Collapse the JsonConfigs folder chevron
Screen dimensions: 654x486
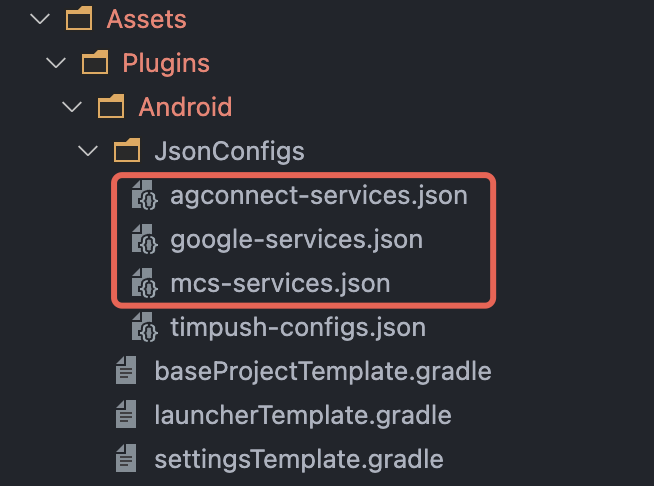tap(89, 151)
